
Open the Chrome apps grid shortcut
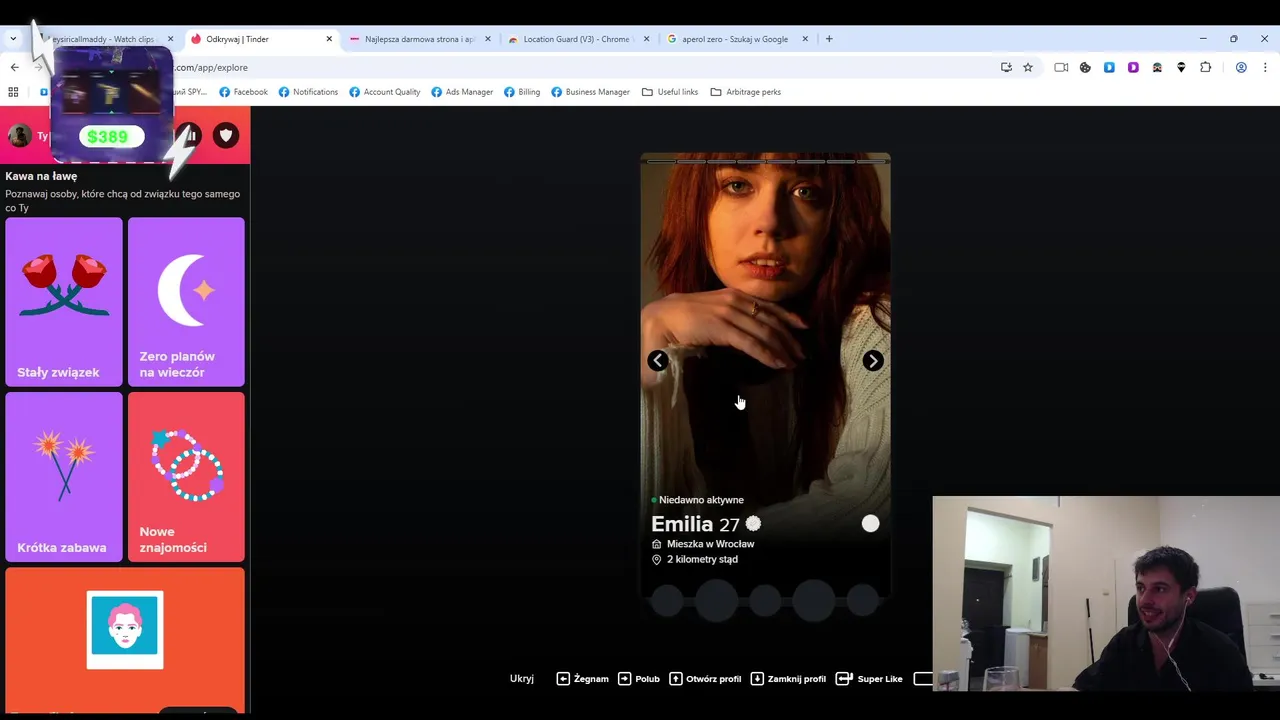tap(13, 92)
